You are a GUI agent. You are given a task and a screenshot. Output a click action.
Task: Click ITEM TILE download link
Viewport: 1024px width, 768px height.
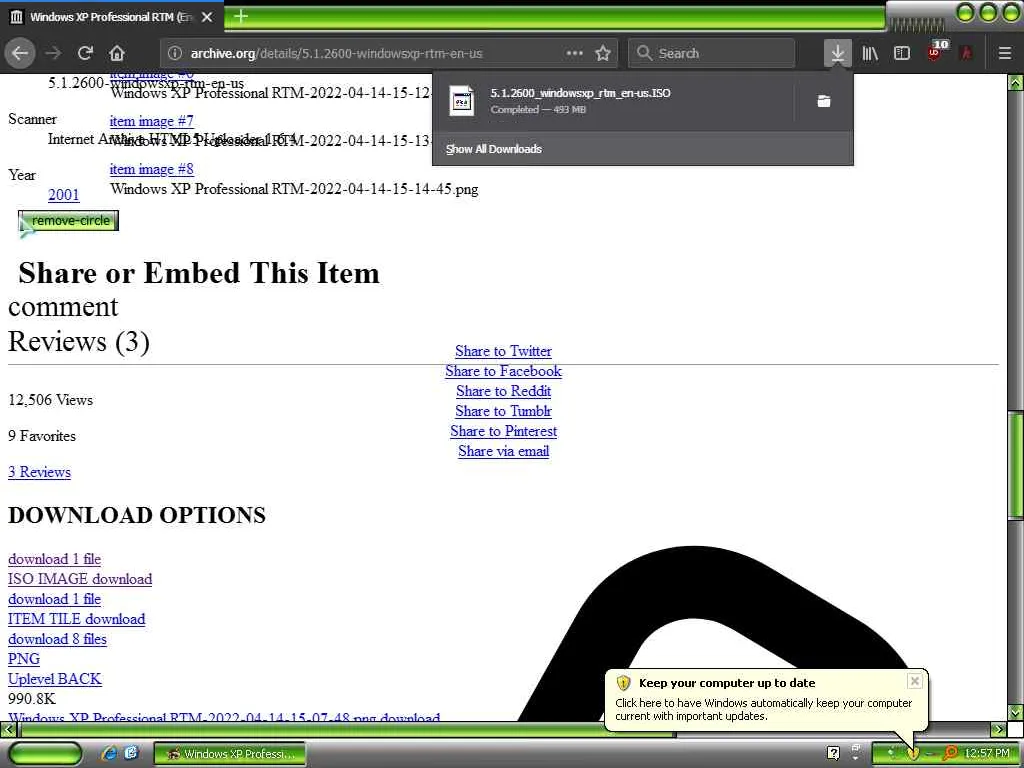pos(76,619)
